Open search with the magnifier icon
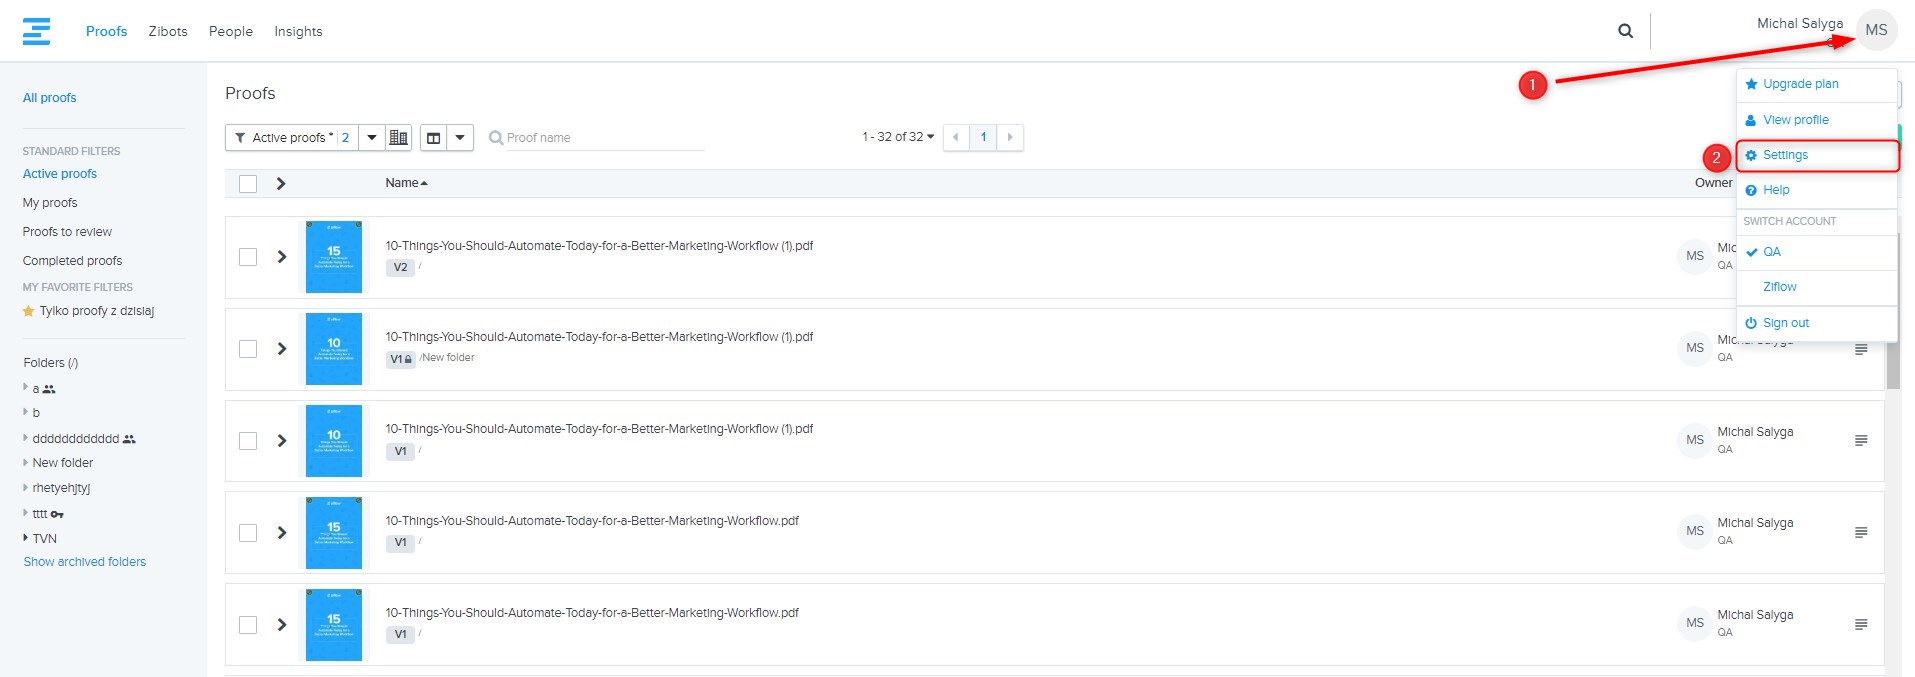1915x677 pixels. pos(1625,31)
